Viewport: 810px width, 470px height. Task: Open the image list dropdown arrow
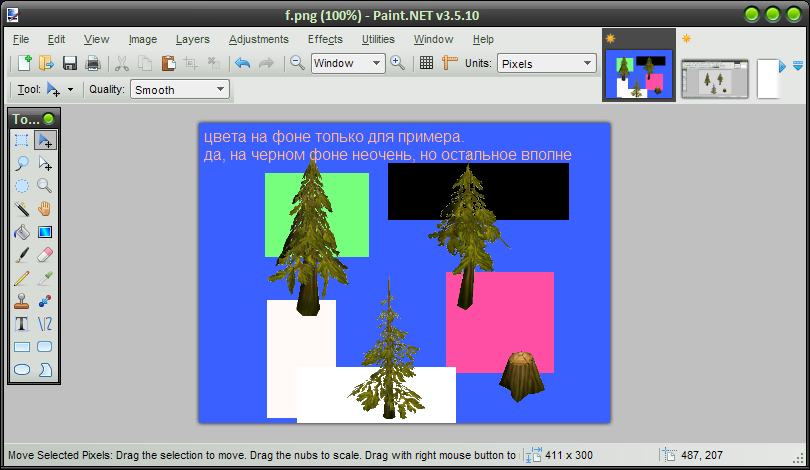click(798, 66)
